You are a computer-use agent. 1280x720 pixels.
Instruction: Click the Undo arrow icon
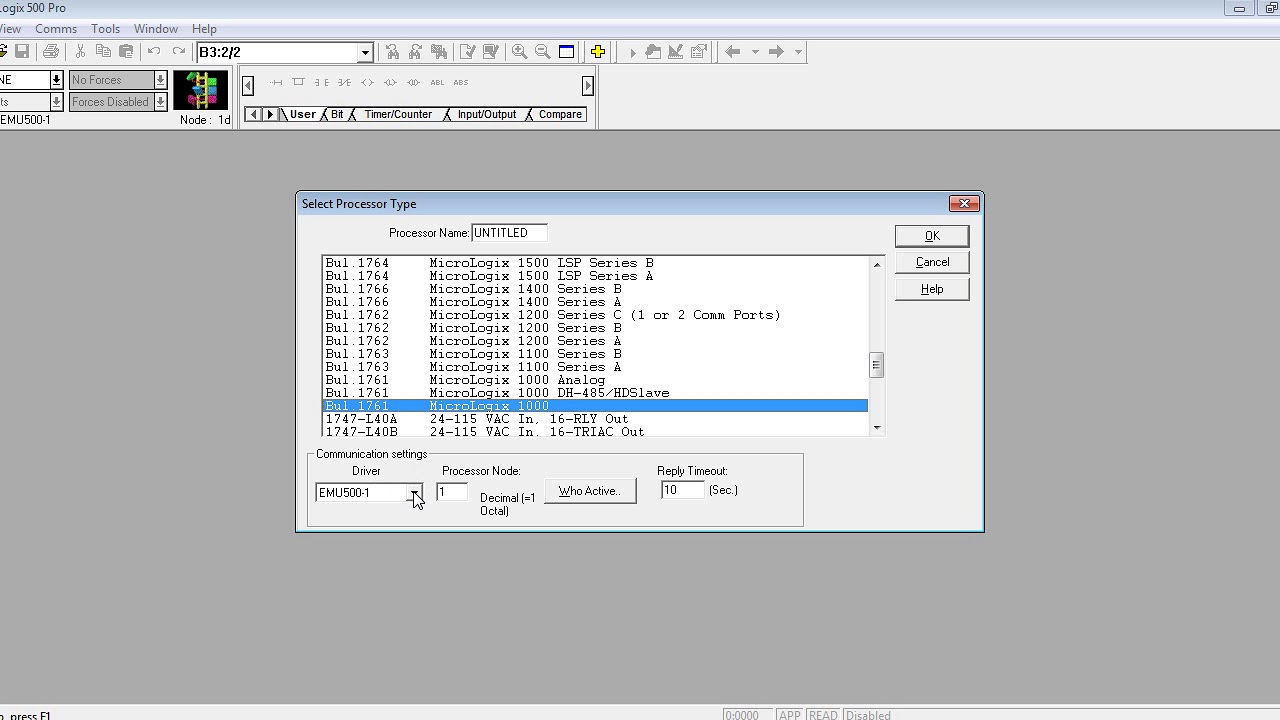(x=154, y=52)
